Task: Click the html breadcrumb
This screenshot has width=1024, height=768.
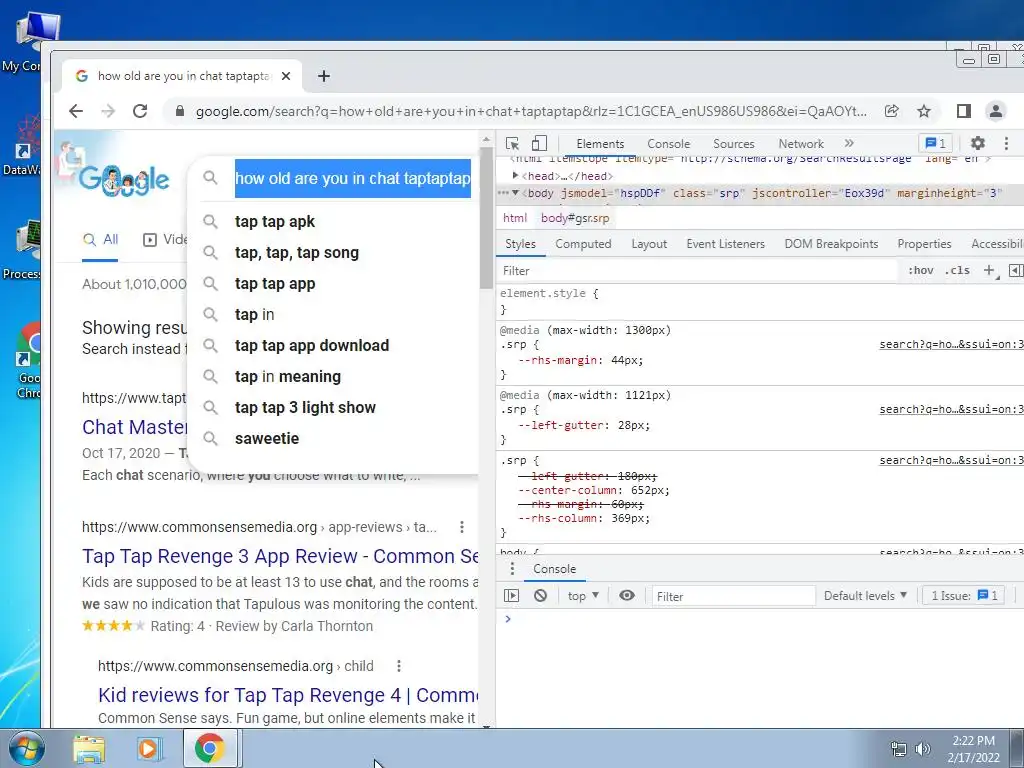Action: 515,218
